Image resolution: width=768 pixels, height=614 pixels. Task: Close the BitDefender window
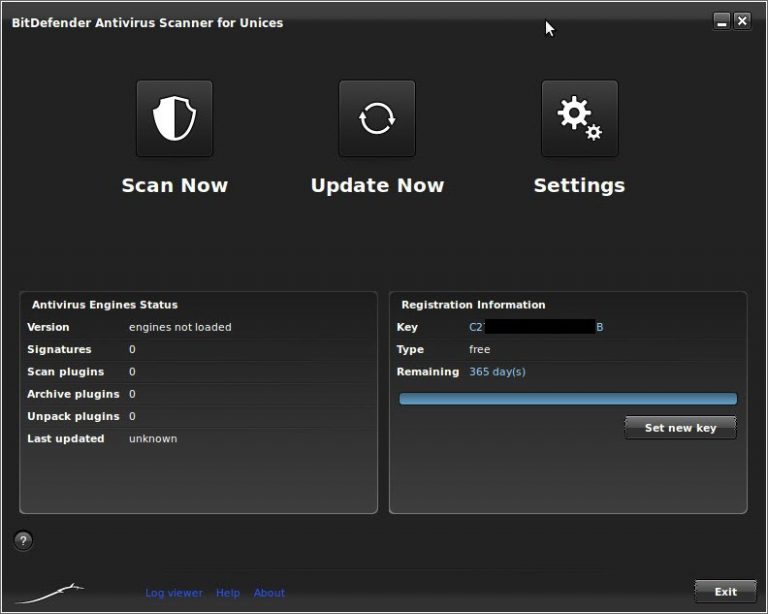[742, 21]
